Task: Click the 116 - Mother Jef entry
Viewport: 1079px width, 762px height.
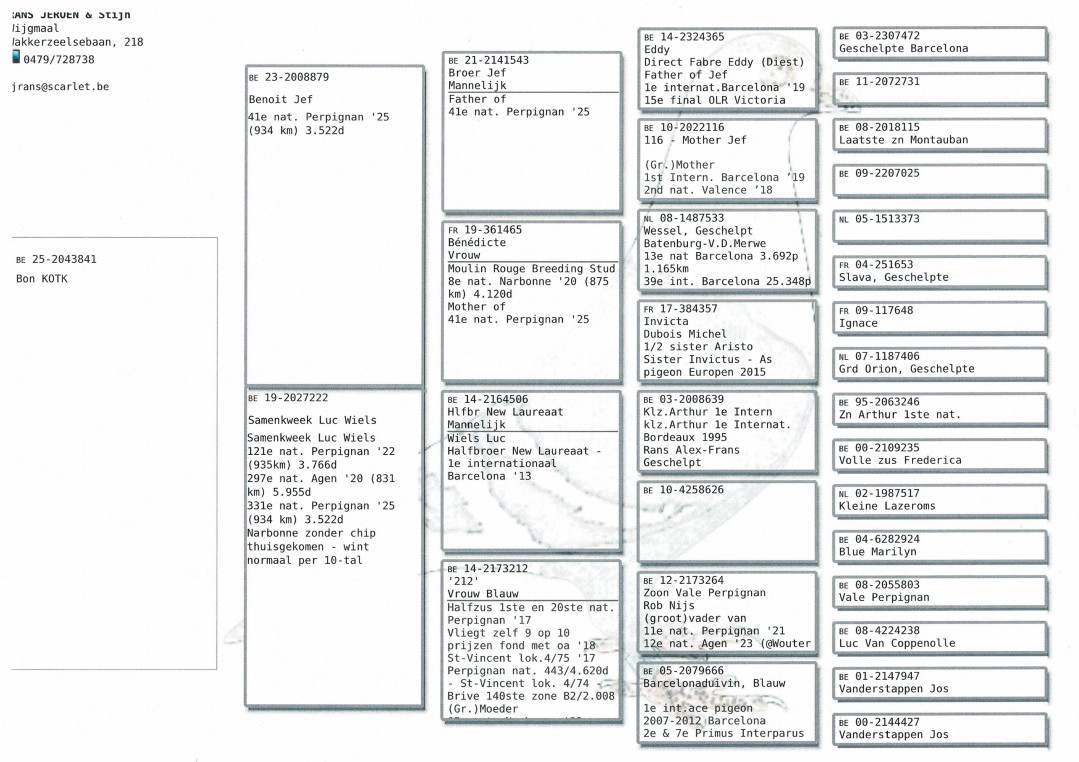Action: [728, 159]
